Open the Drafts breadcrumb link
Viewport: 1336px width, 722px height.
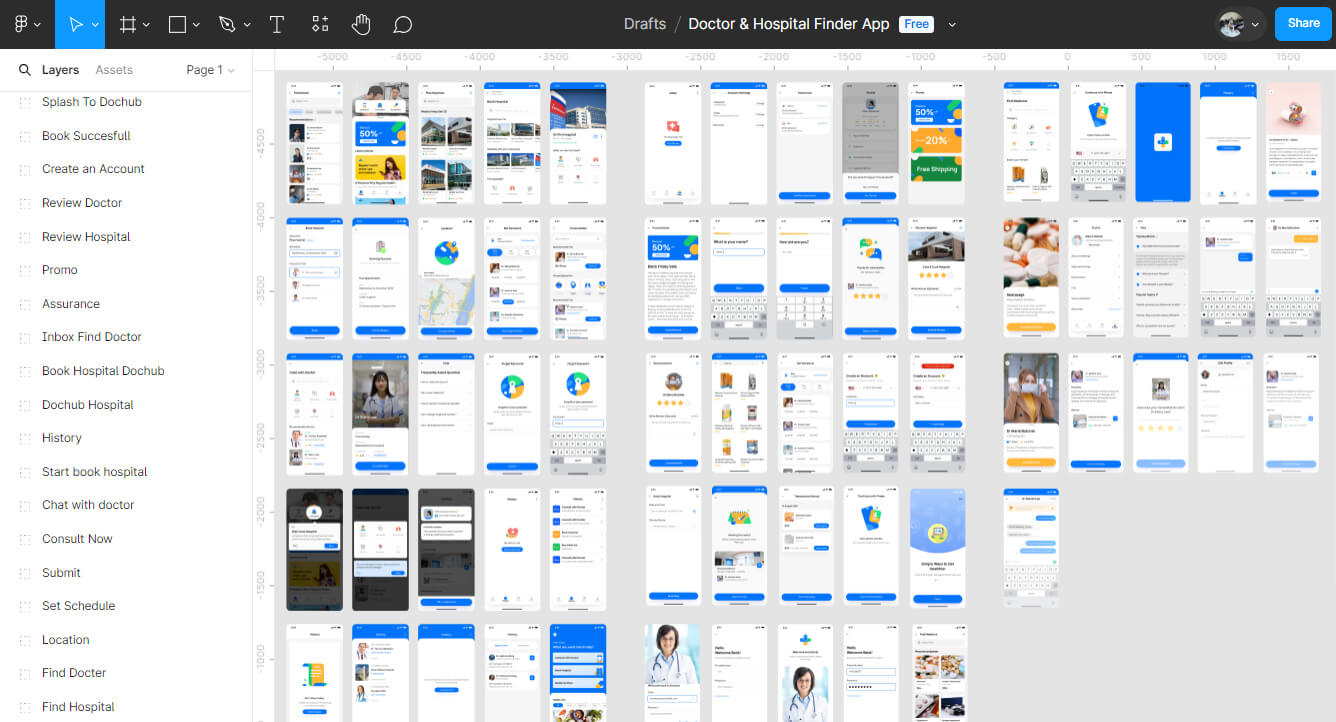pos(644,24)
